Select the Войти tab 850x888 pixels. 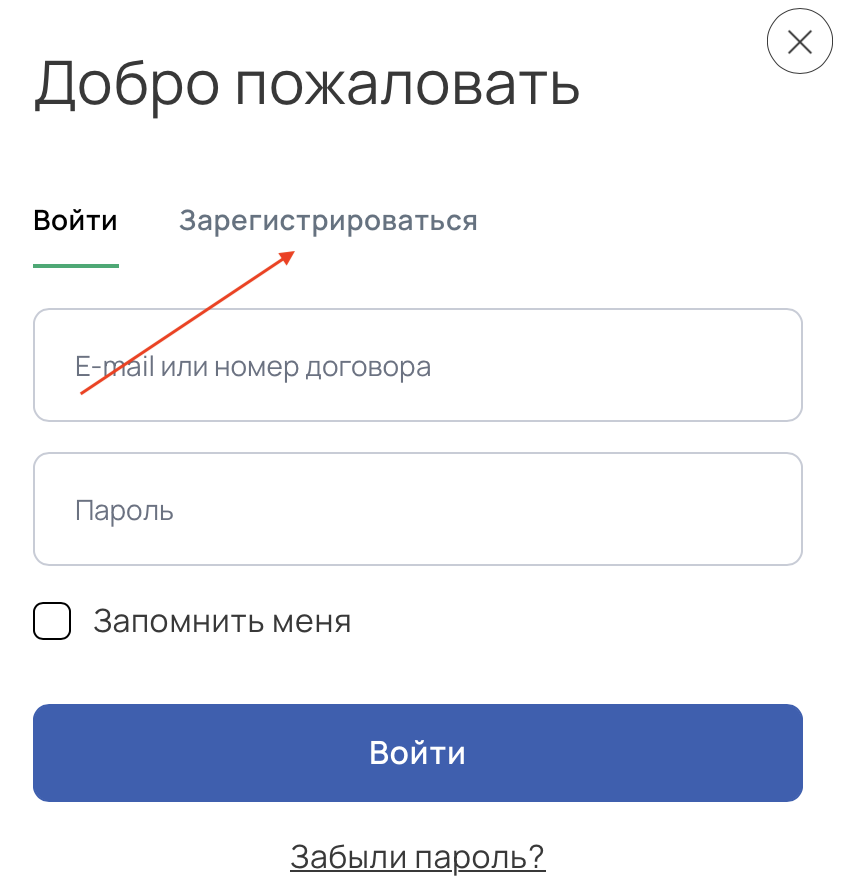[75, 220]
